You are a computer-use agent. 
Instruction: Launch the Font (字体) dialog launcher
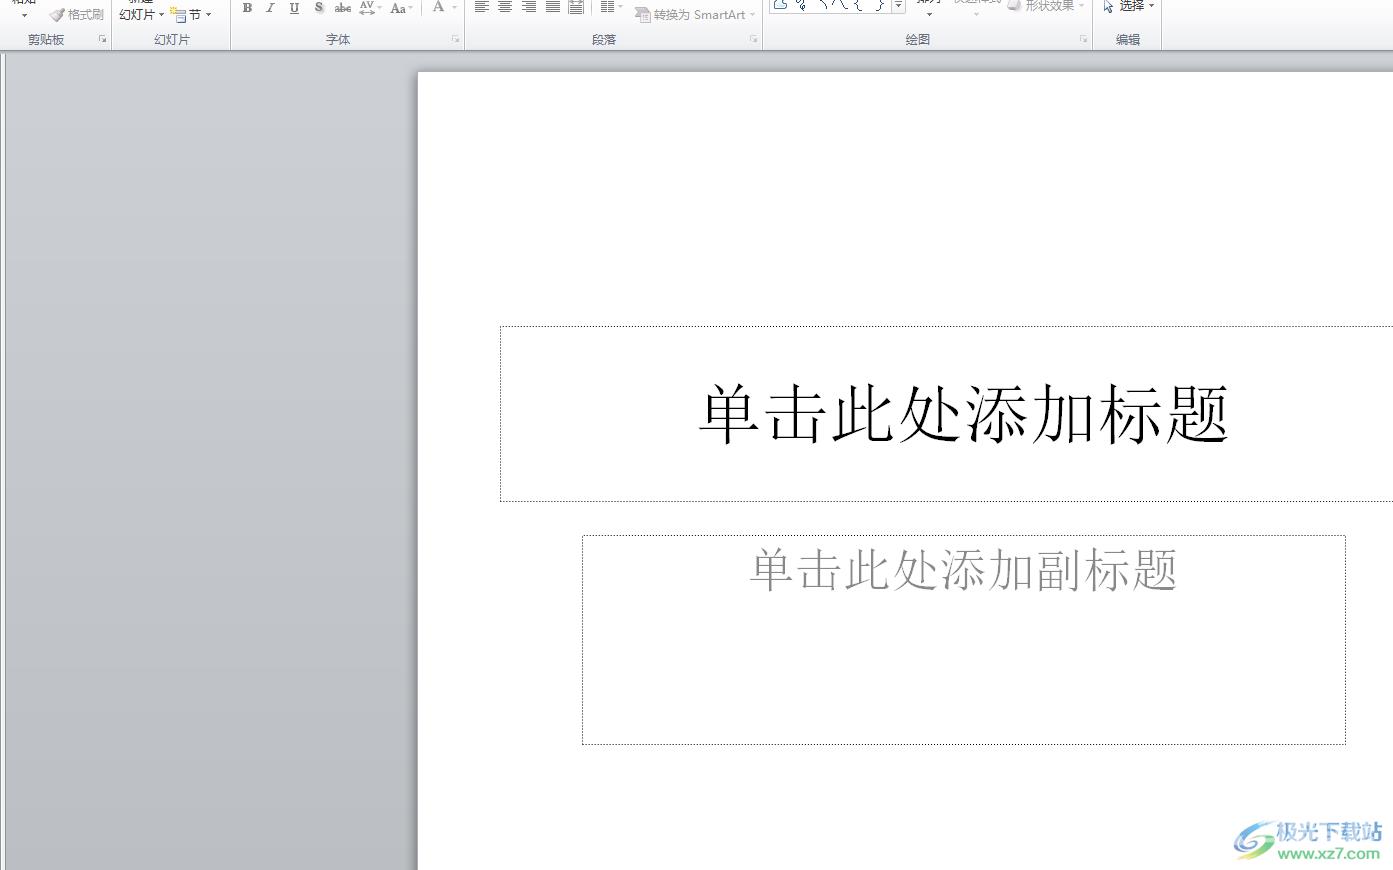pos(455,39)
